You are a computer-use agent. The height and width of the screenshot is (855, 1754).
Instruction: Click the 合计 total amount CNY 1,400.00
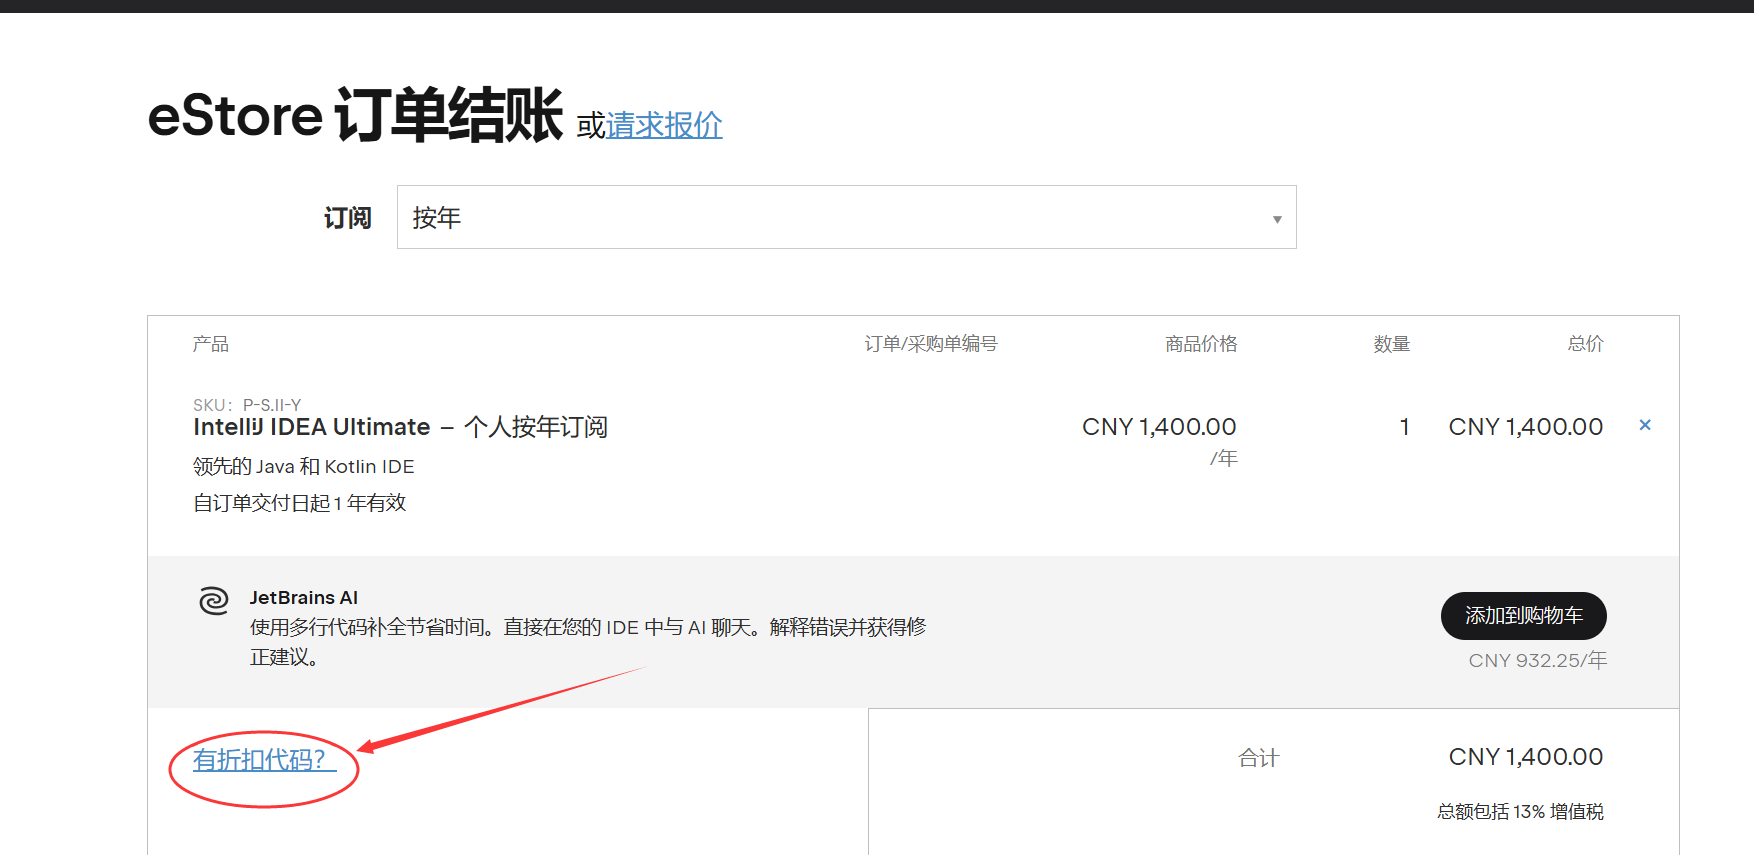click(1526, 757)
